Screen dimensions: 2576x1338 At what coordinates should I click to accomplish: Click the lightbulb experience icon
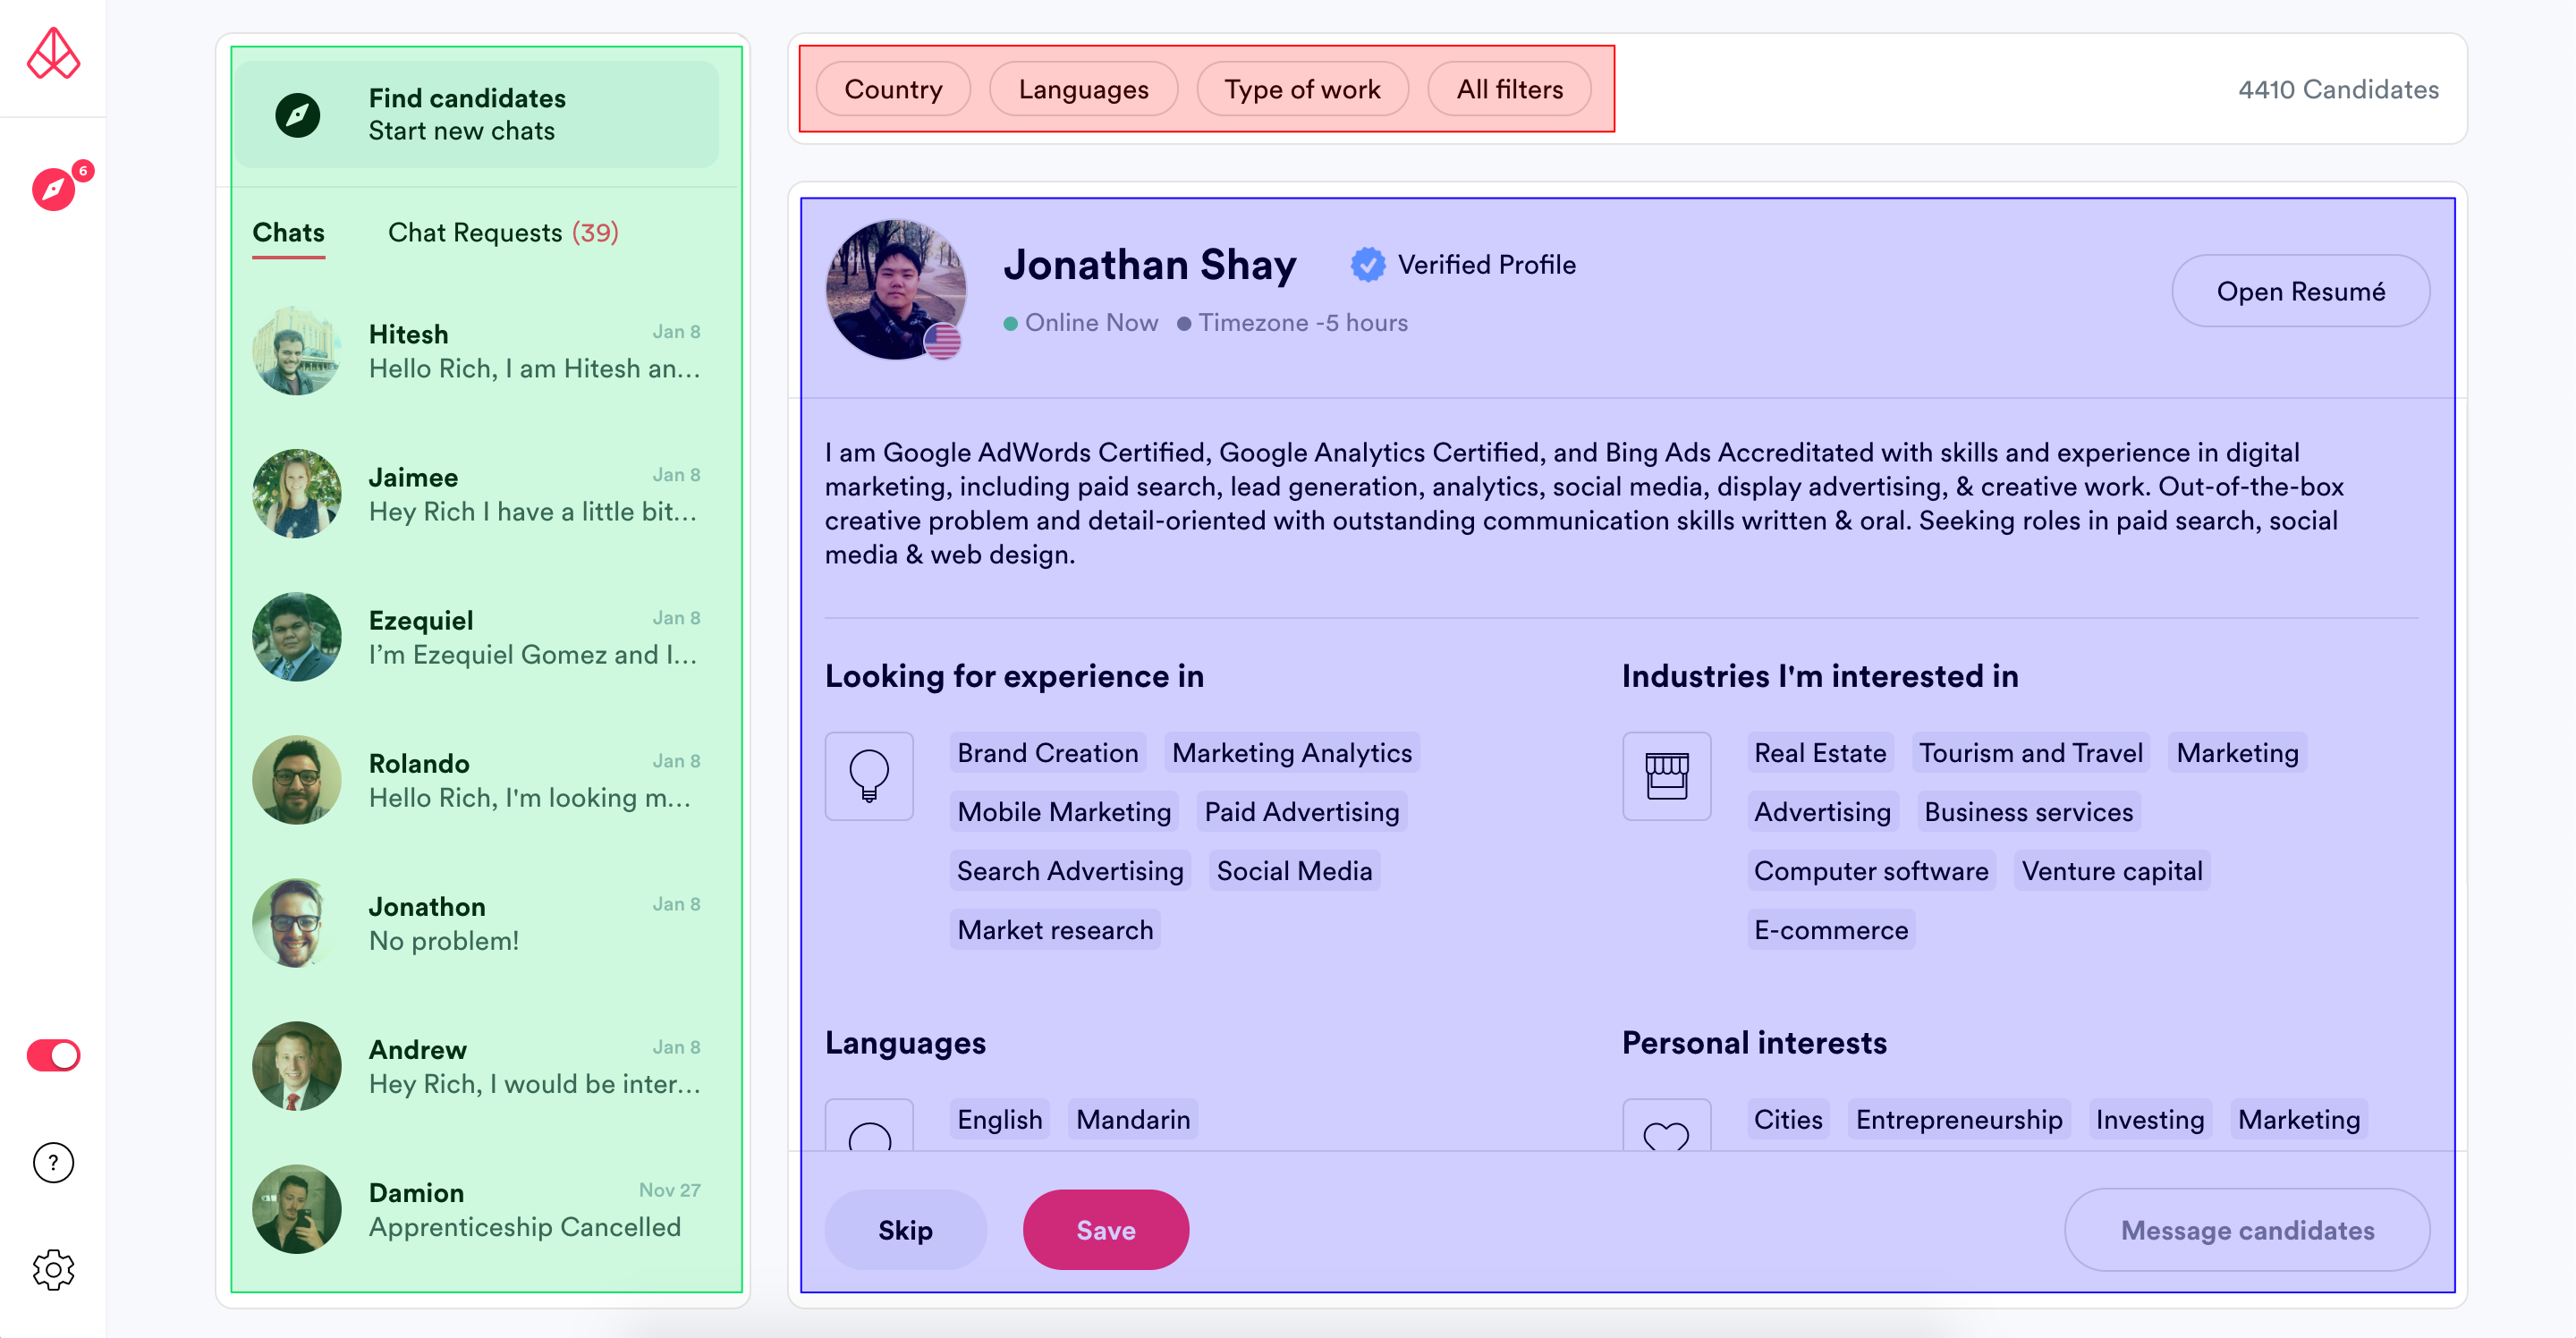point(868,776)
